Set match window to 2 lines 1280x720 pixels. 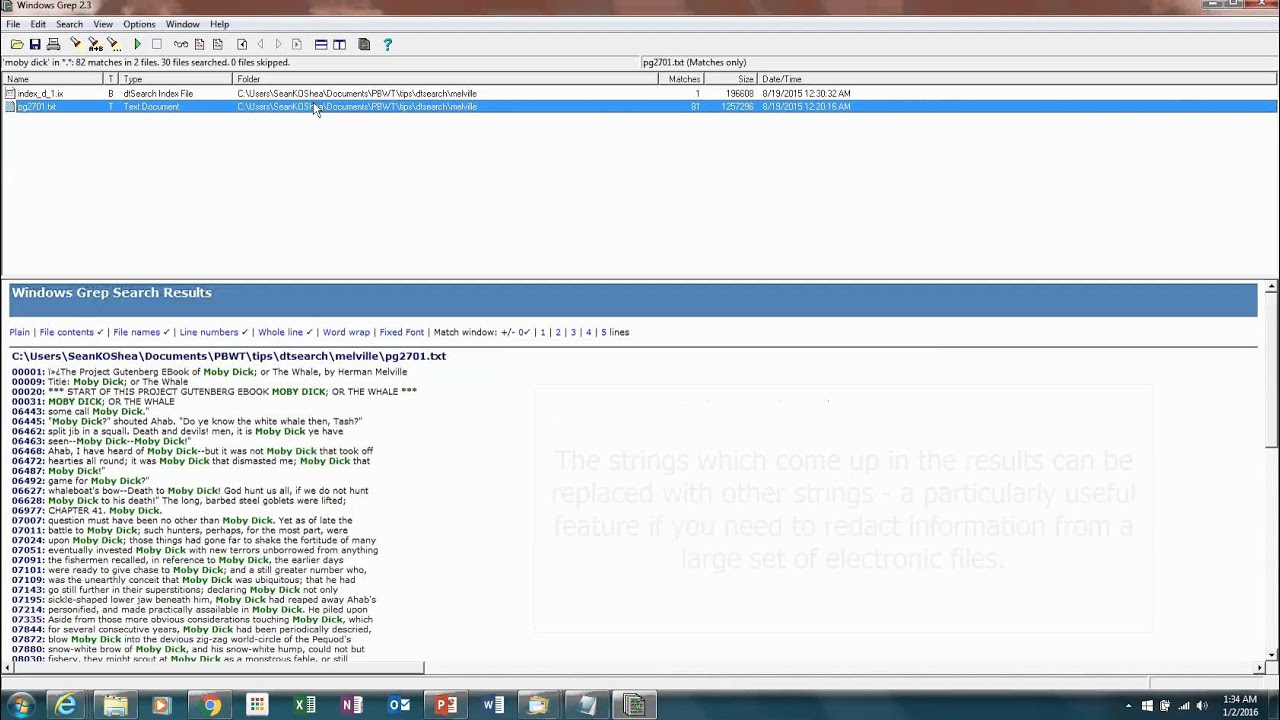pyautogui.click(x=558, y=332)
